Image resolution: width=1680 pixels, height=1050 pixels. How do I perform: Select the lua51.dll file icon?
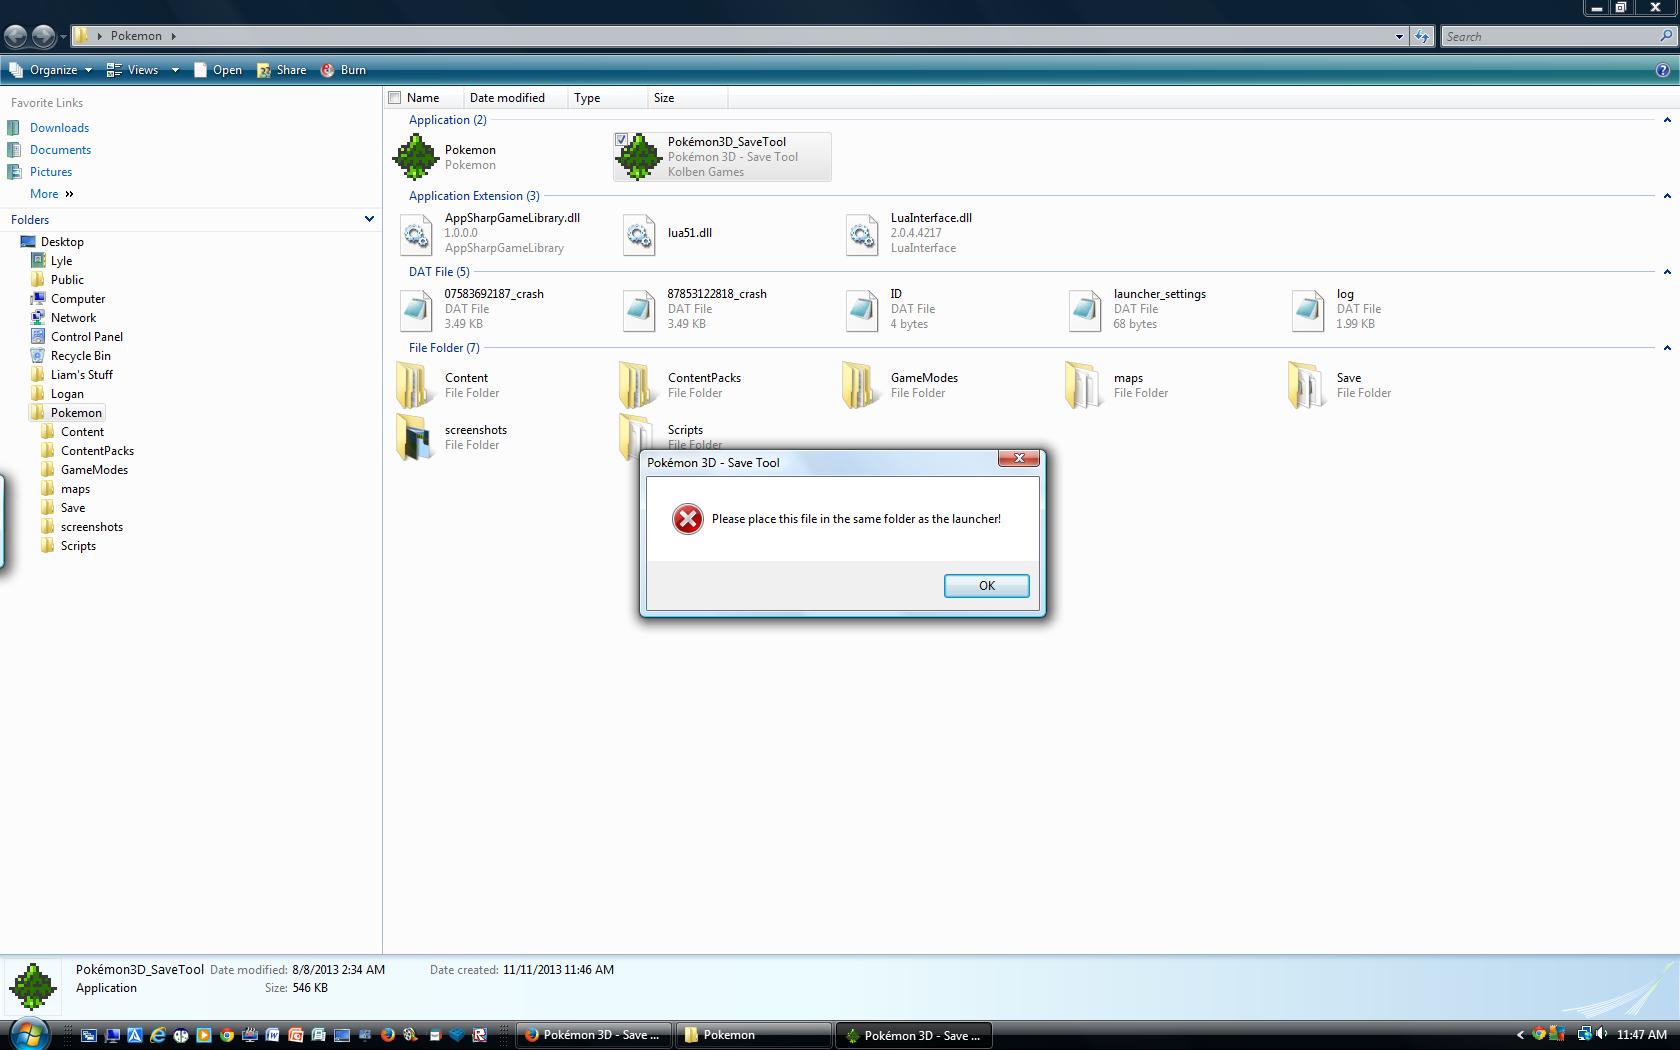[x=638, y=233]
